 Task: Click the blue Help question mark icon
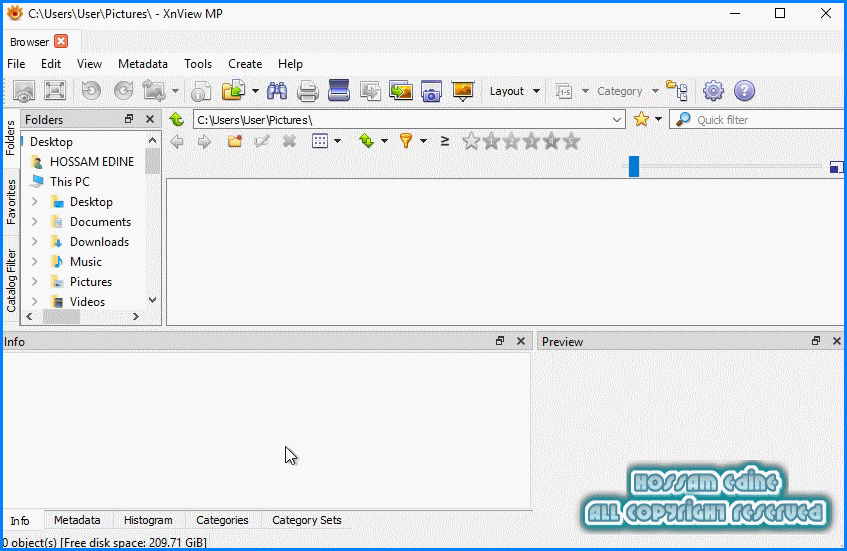[744, 91]
